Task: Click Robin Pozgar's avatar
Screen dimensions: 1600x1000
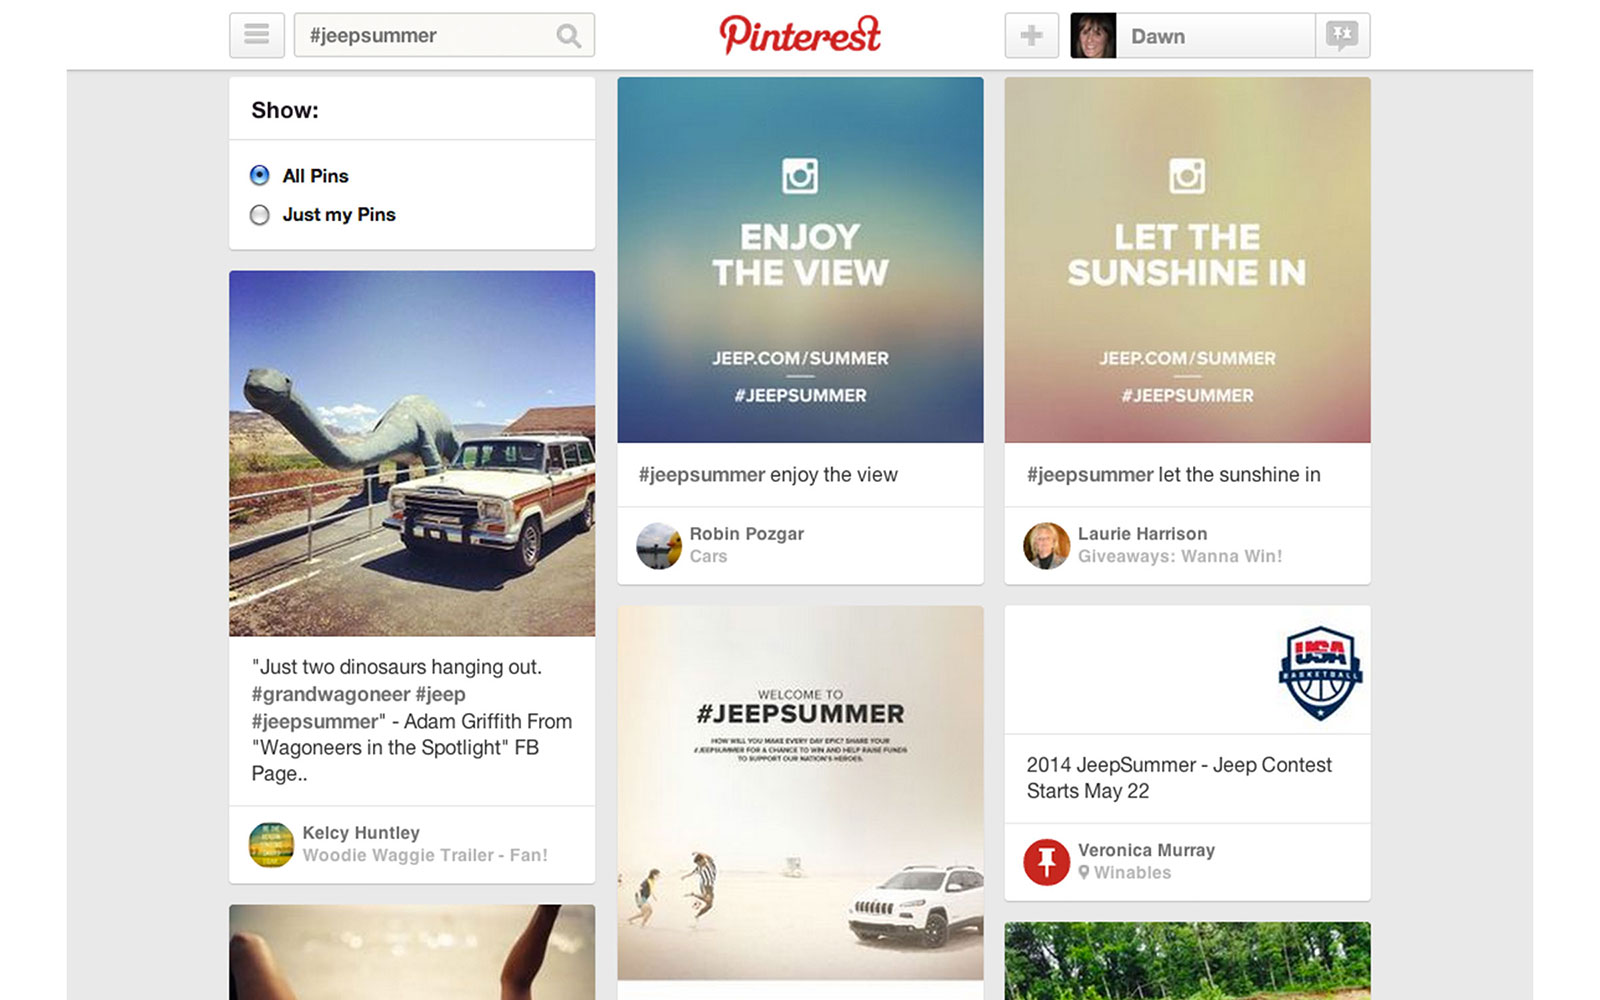Action: (x=659, y=545)
